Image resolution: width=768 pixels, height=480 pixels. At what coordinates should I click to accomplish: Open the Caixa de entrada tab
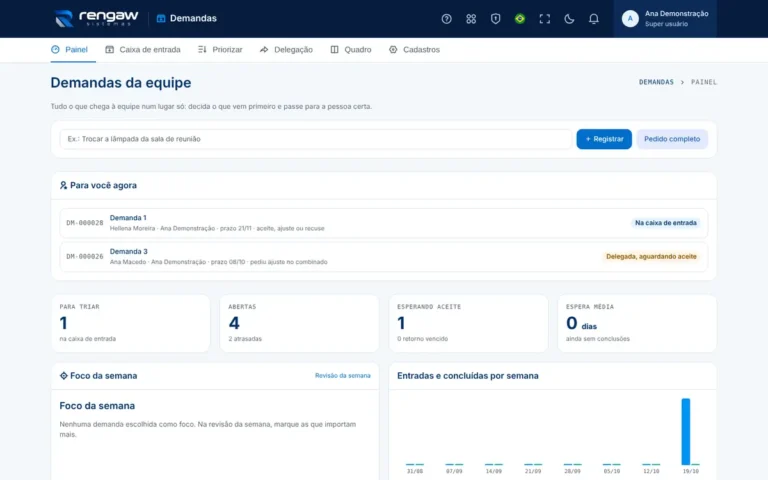pyautogui.click(x=143, y=49)
